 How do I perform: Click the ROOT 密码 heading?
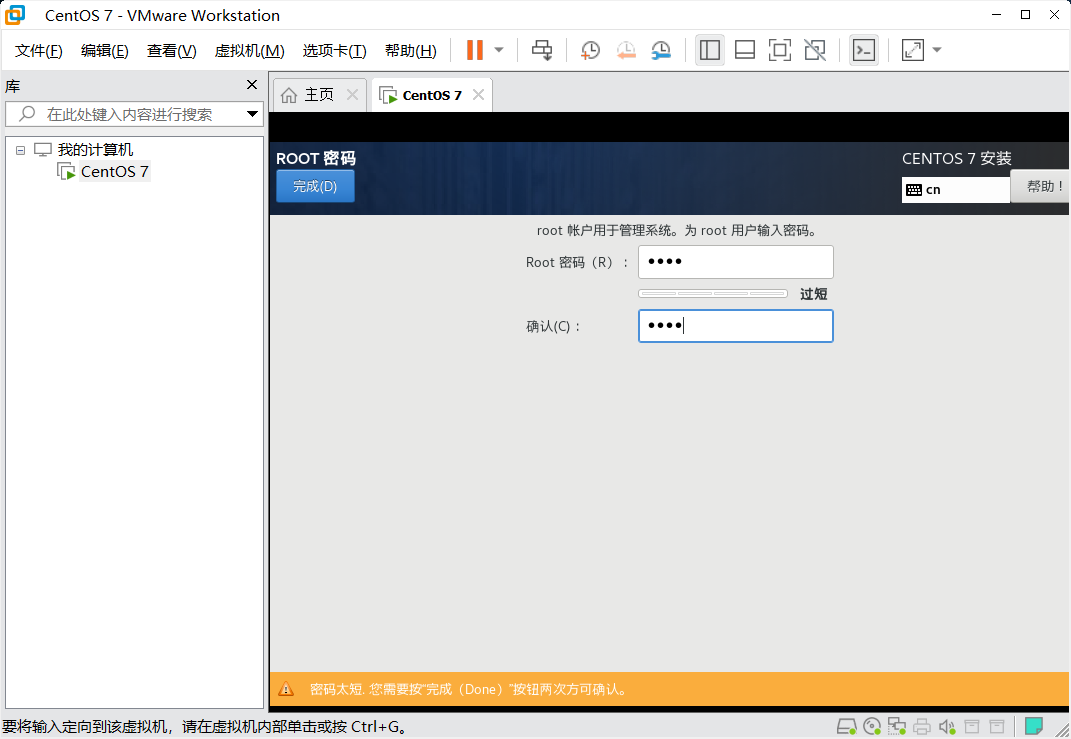316,158
